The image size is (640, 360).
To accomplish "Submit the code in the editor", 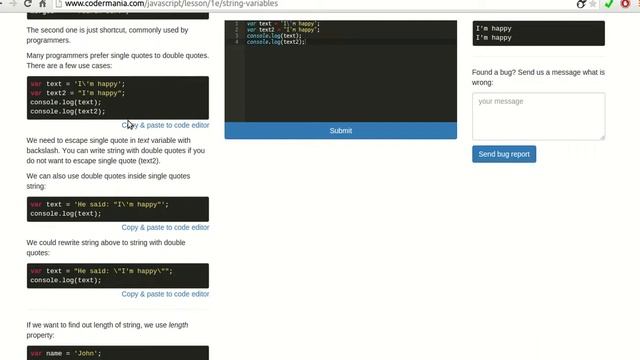I will [341, 131].
